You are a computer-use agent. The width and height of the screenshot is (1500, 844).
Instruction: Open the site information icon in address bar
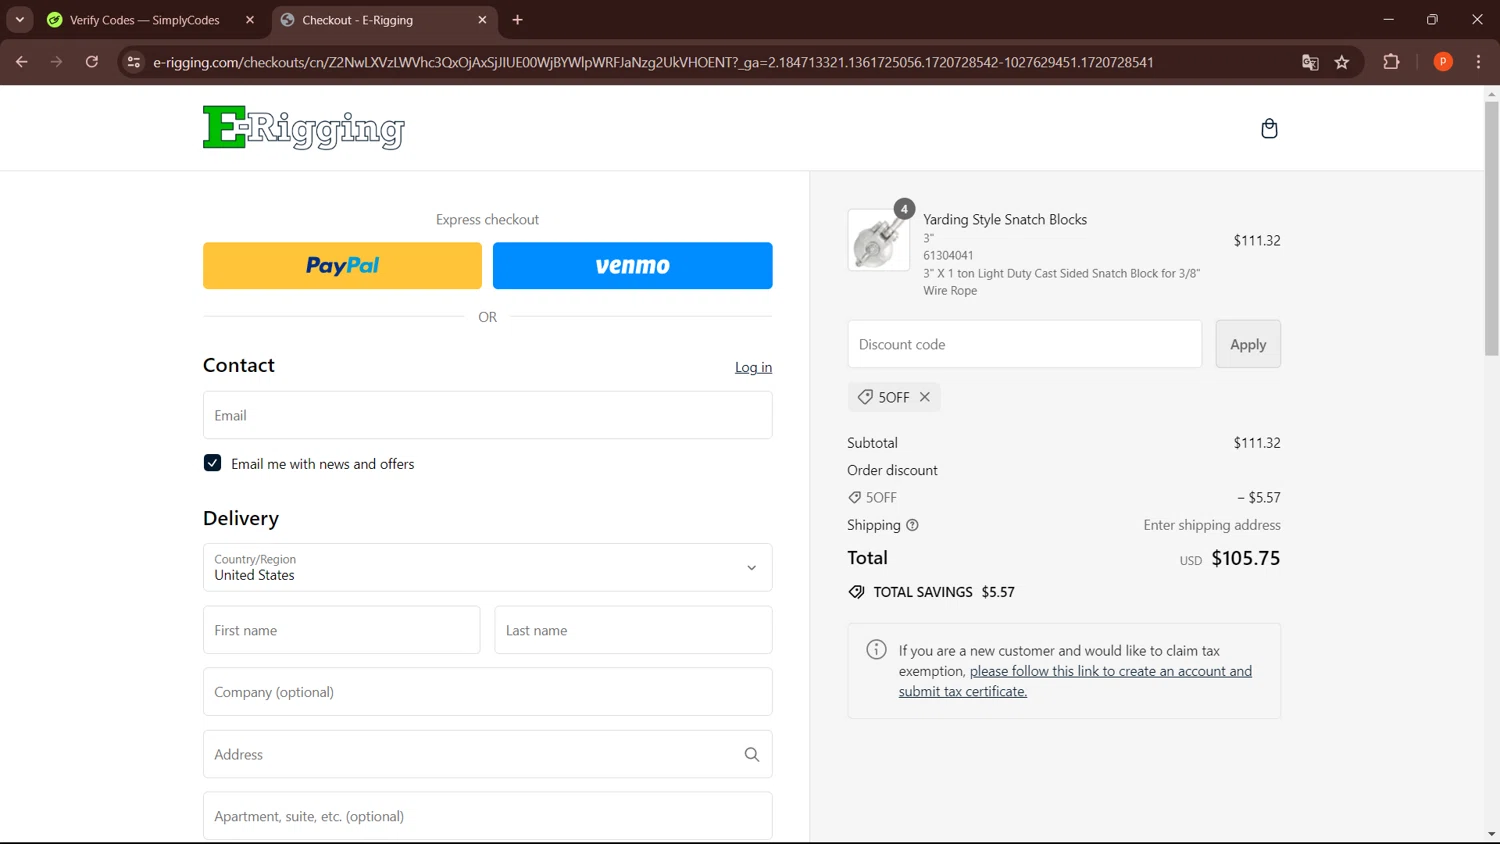pyautogui.click(x=133, y=62)
